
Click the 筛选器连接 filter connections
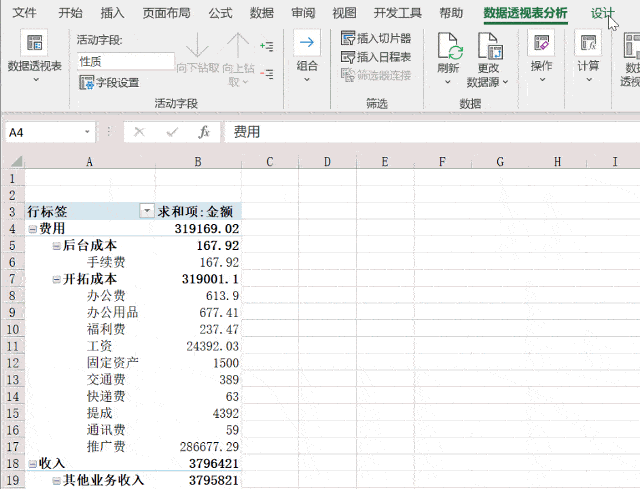pyautogui.click(x=376, y=75)
